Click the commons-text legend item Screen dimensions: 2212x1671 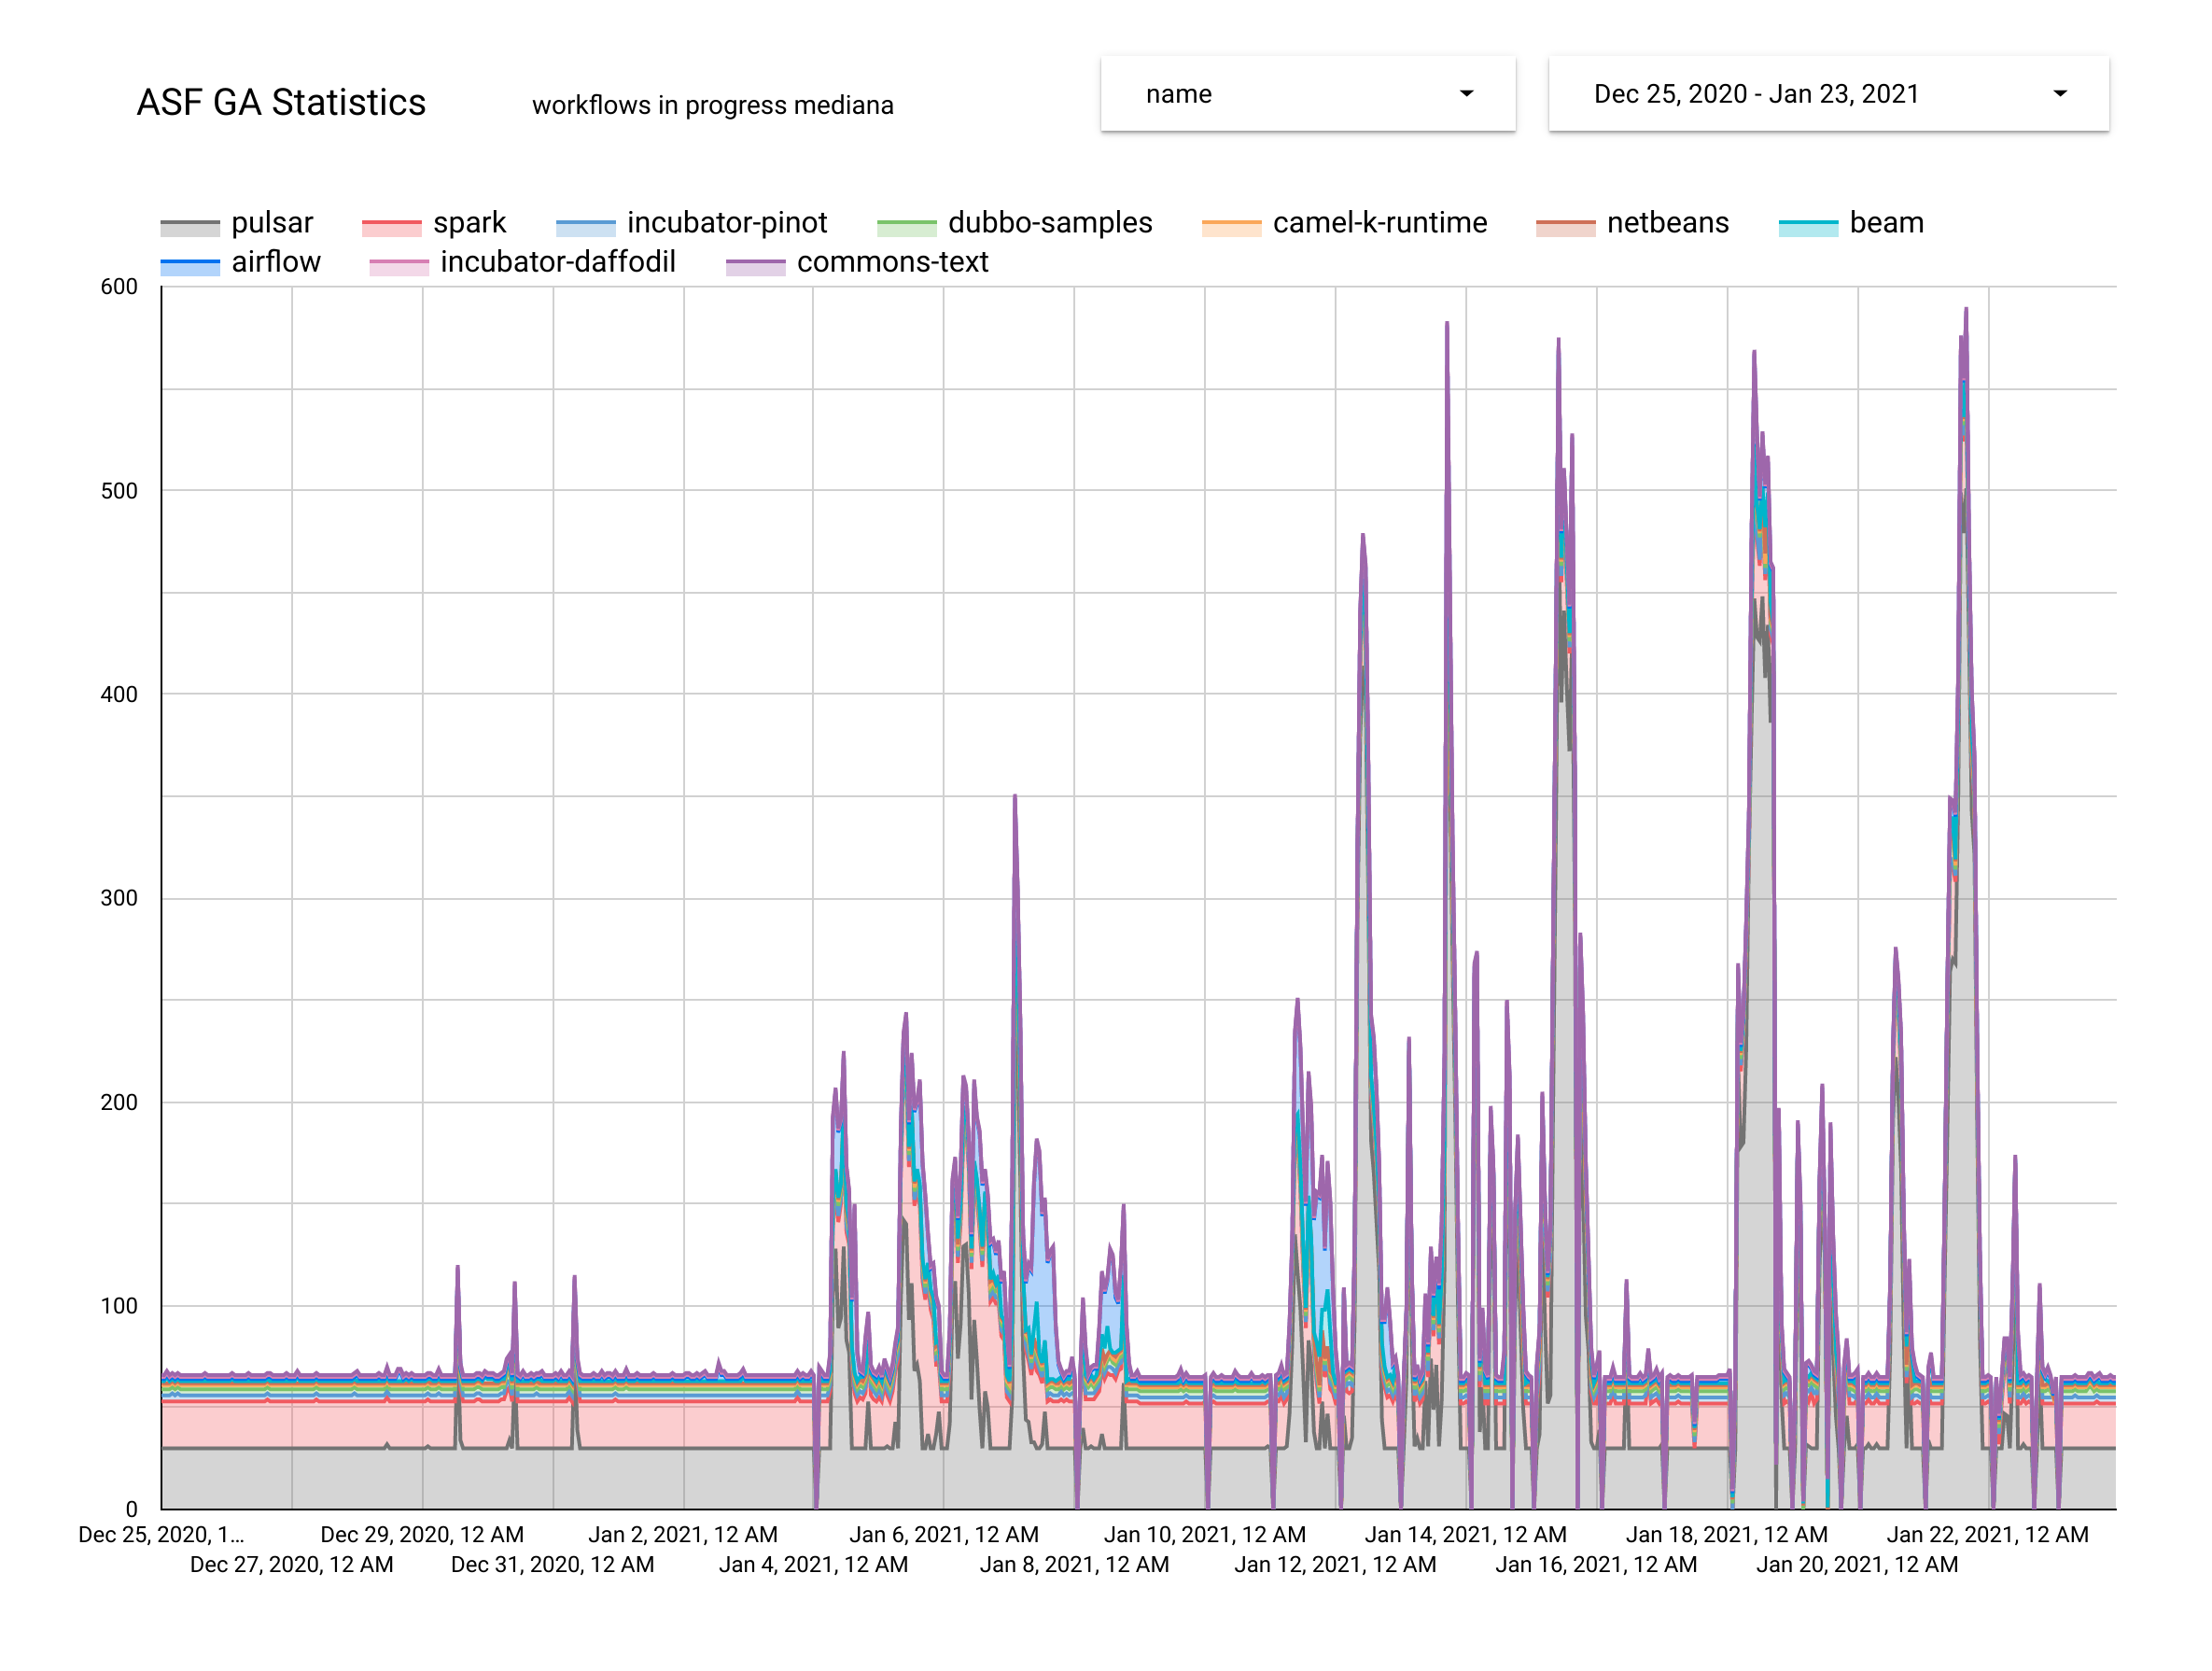tap(891, 262)
